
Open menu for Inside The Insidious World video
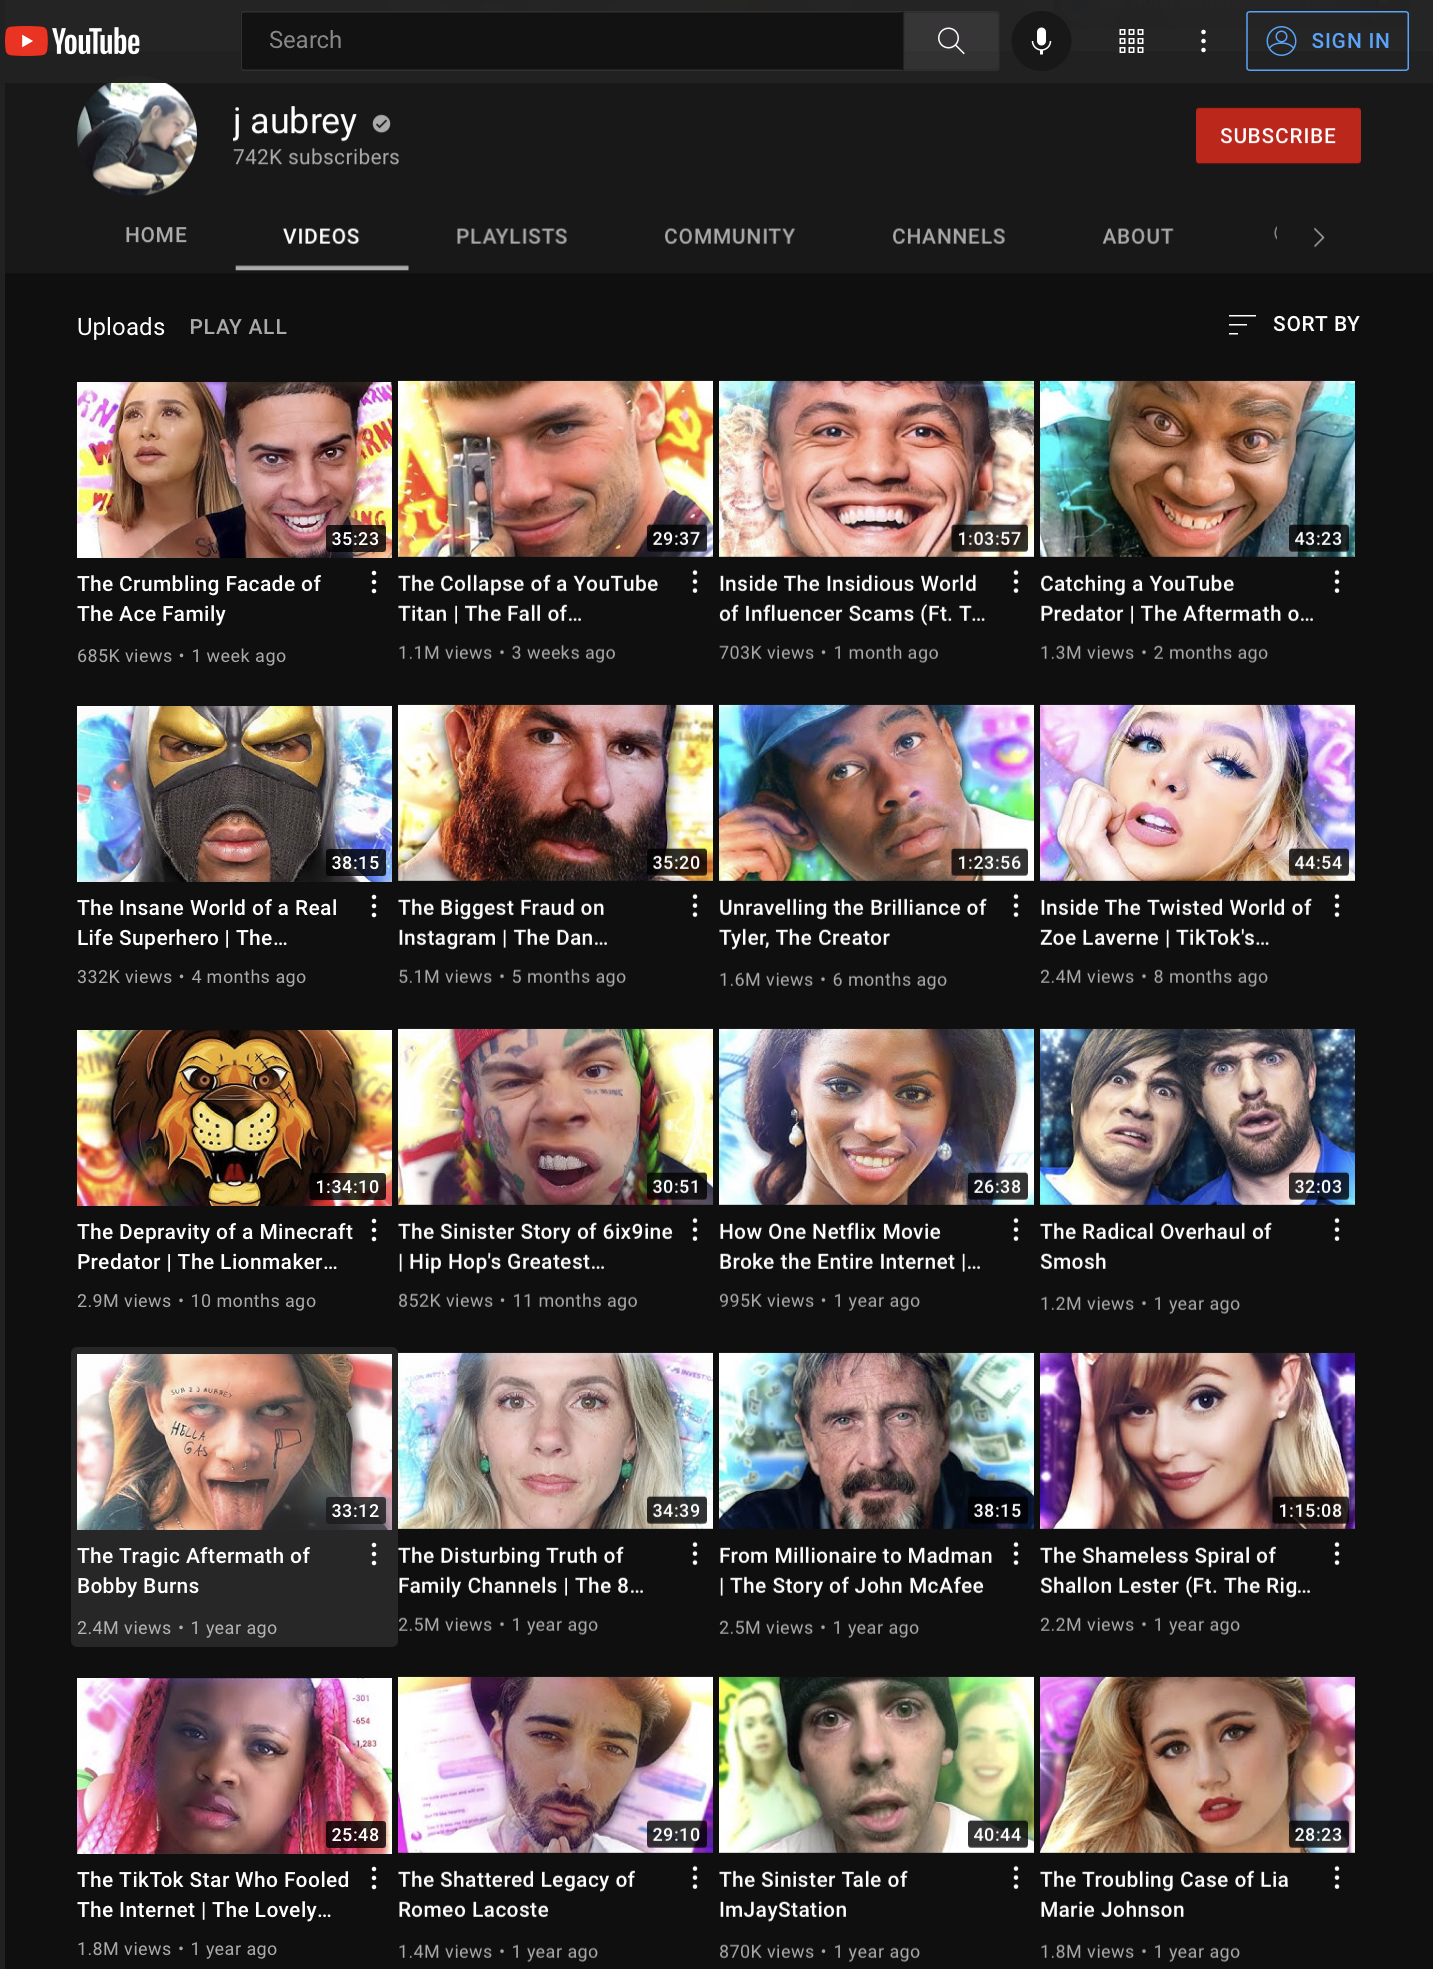pos(1016,582)
